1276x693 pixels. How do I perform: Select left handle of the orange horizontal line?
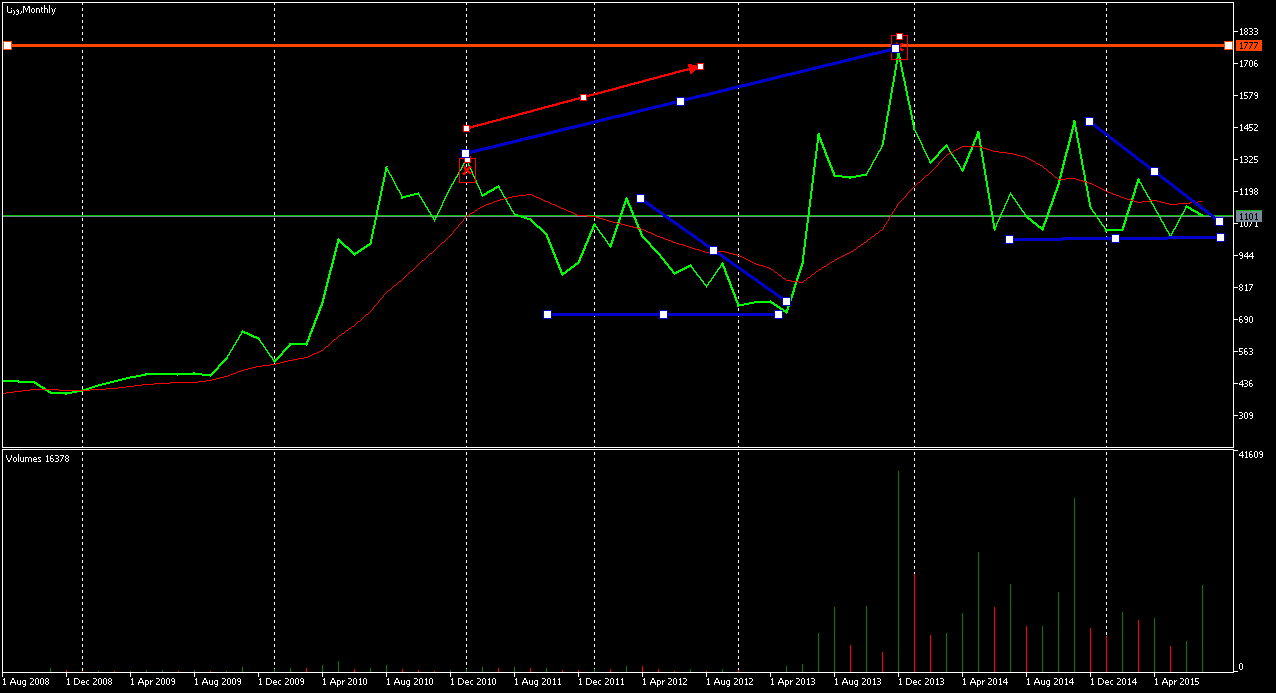pos(7,45)
